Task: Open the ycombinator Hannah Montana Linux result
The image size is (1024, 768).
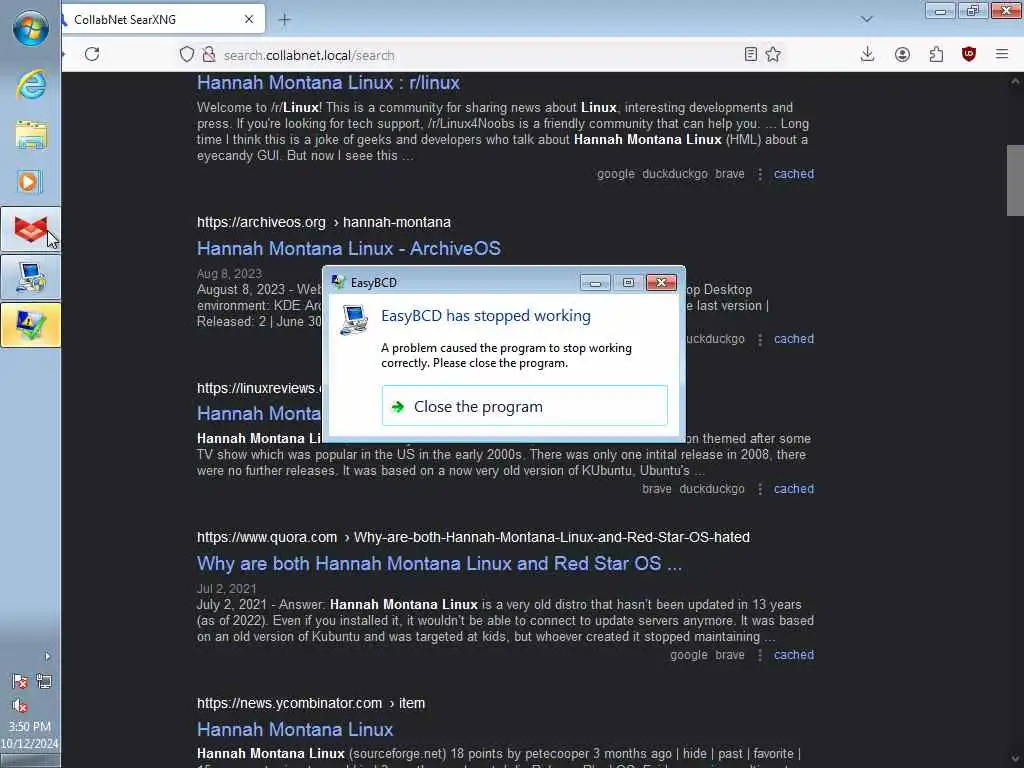Action: tap(295, 729)
